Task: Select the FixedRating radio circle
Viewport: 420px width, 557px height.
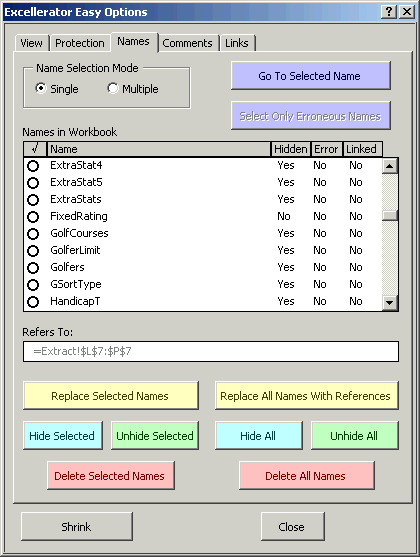Action: [x=33, y=217]
